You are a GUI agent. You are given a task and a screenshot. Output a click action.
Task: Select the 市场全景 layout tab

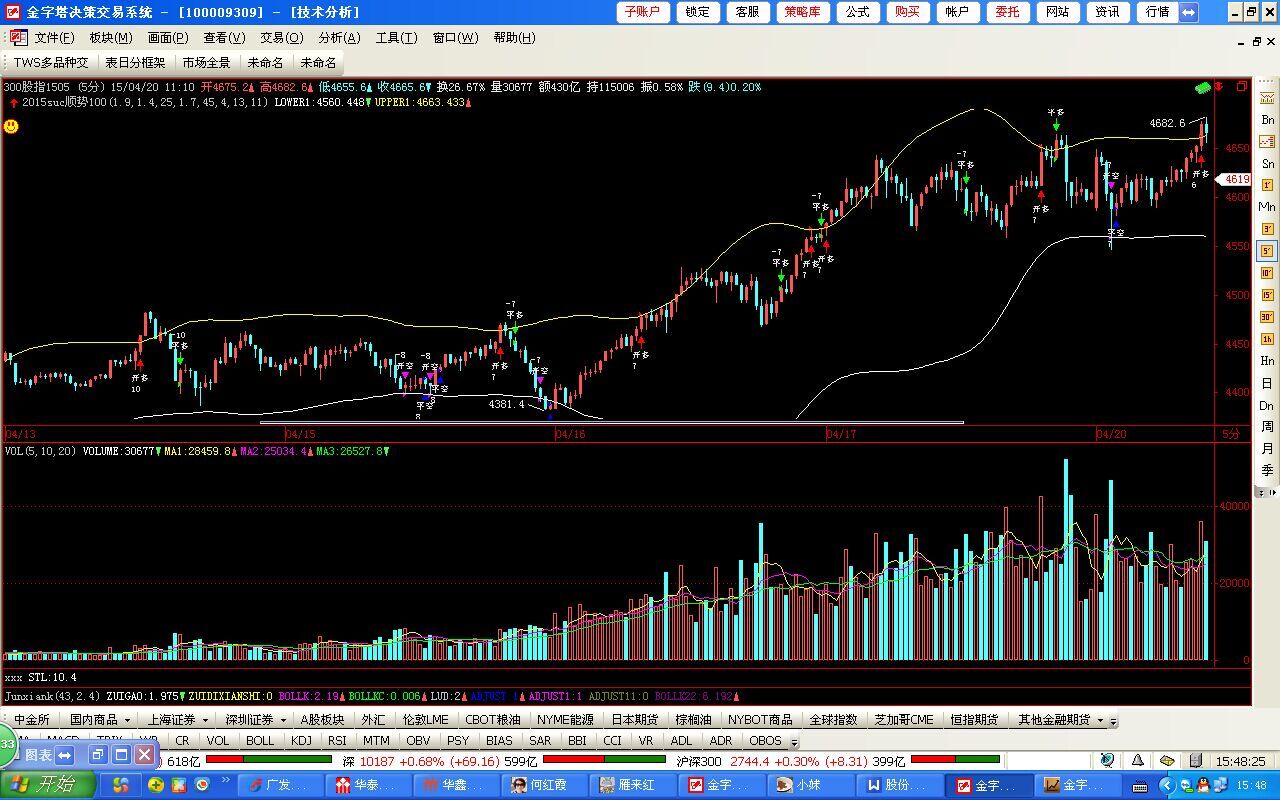pyautogui.click(x=206, y=62)
